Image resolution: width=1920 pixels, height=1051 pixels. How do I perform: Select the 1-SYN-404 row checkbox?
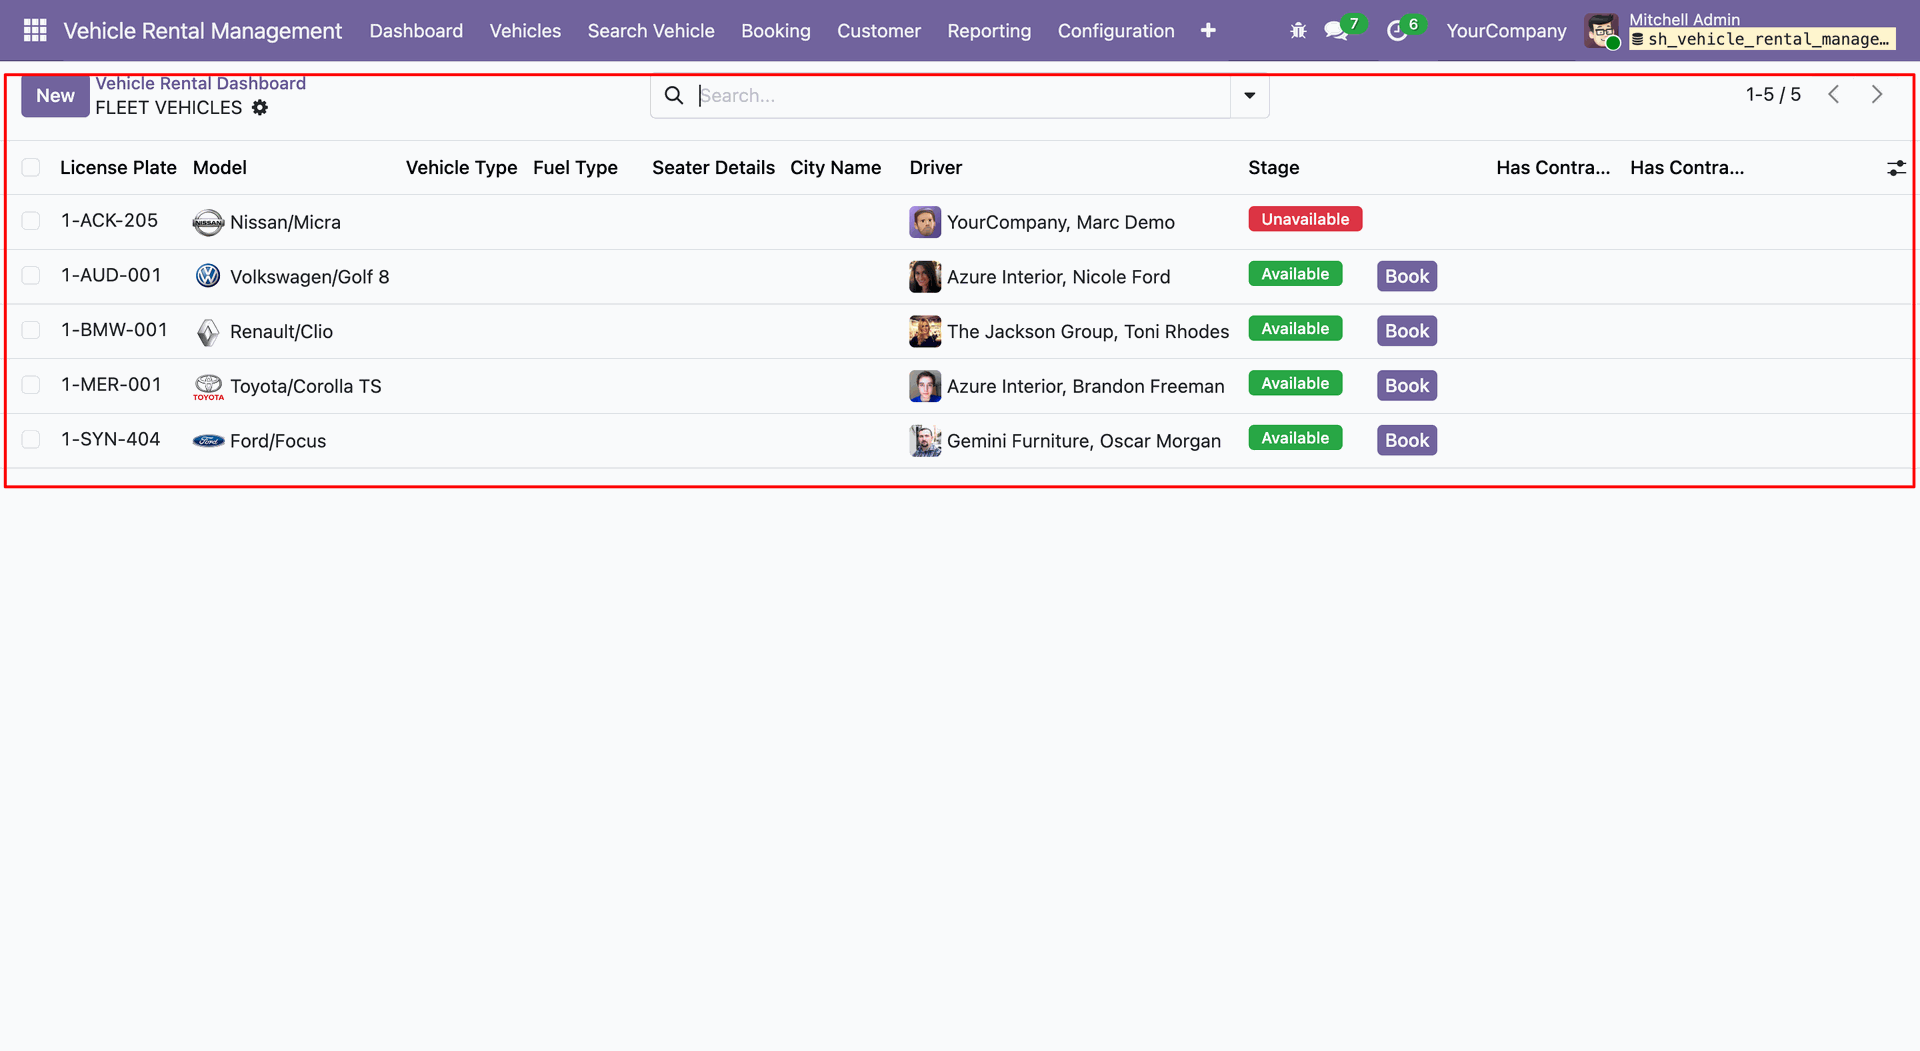[31, 440]
